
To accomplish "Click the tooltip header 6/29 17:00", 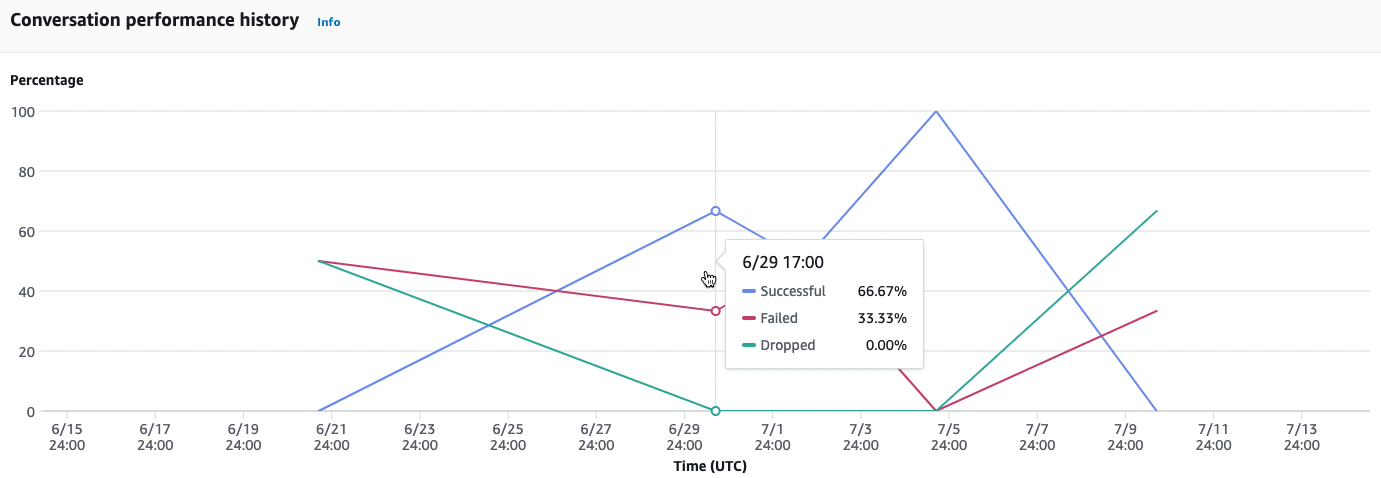I will (x=782, y=262).
